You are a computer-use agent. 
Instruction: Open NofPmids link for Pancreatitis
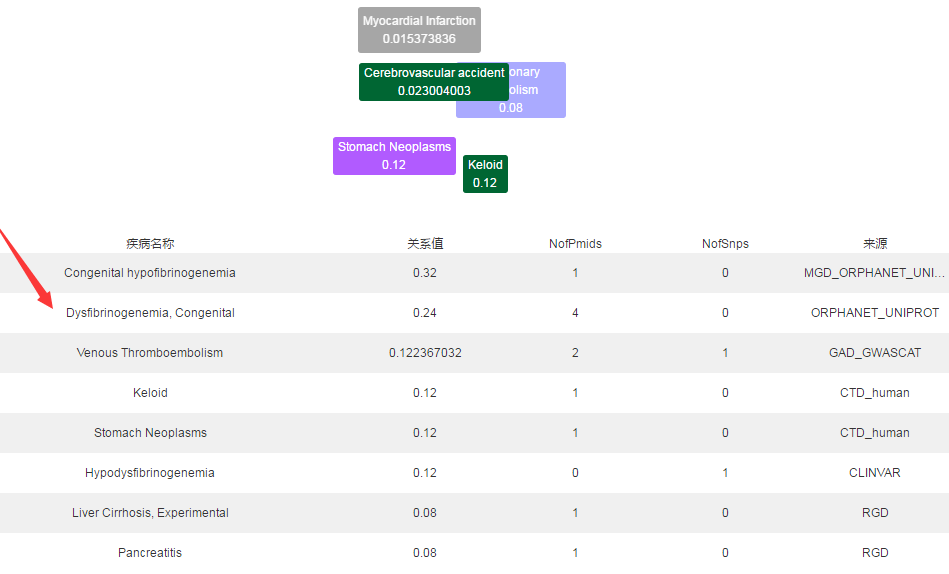tap(575, 553)
